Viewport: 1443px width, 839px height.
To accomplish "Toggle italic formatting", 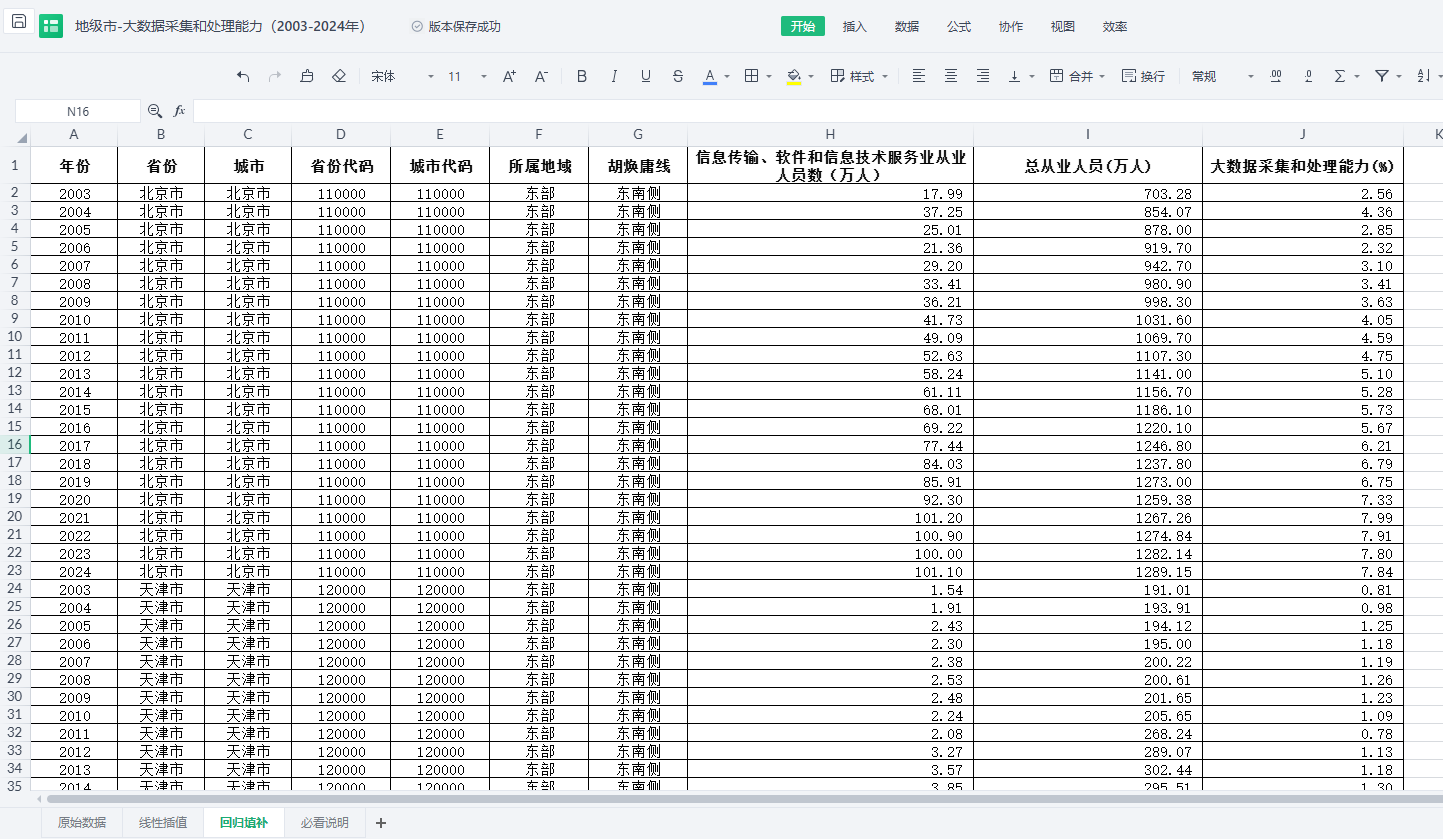I will coord(614,76).
